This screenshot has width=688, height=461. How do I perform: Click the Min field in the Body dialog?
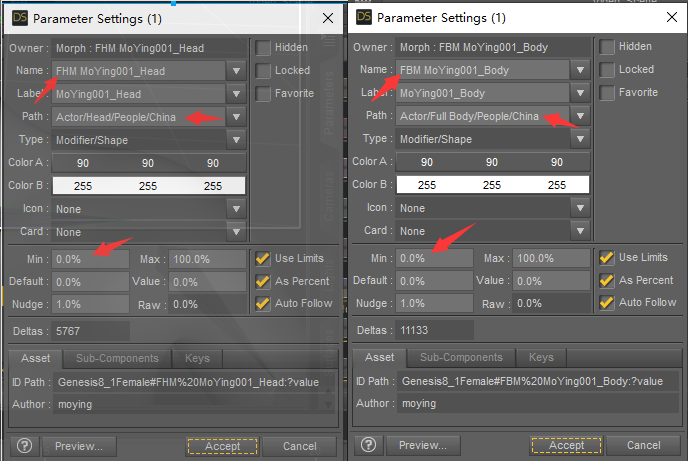(434, 258)
